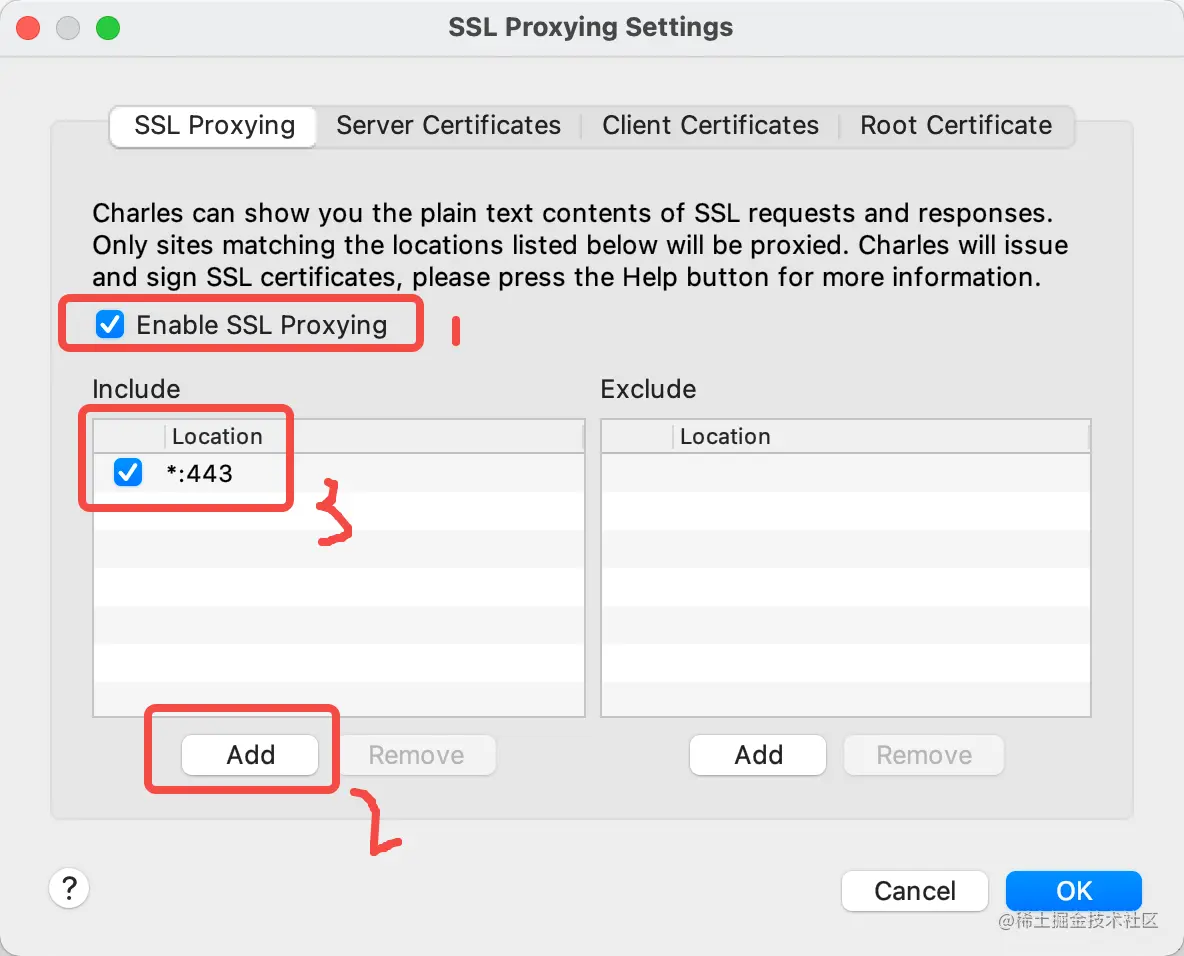Cancel the SSL Proxying Settings dialog
Image resolution: width=1184 pixels, height=956 pixels.
click(x=915, y=891)
